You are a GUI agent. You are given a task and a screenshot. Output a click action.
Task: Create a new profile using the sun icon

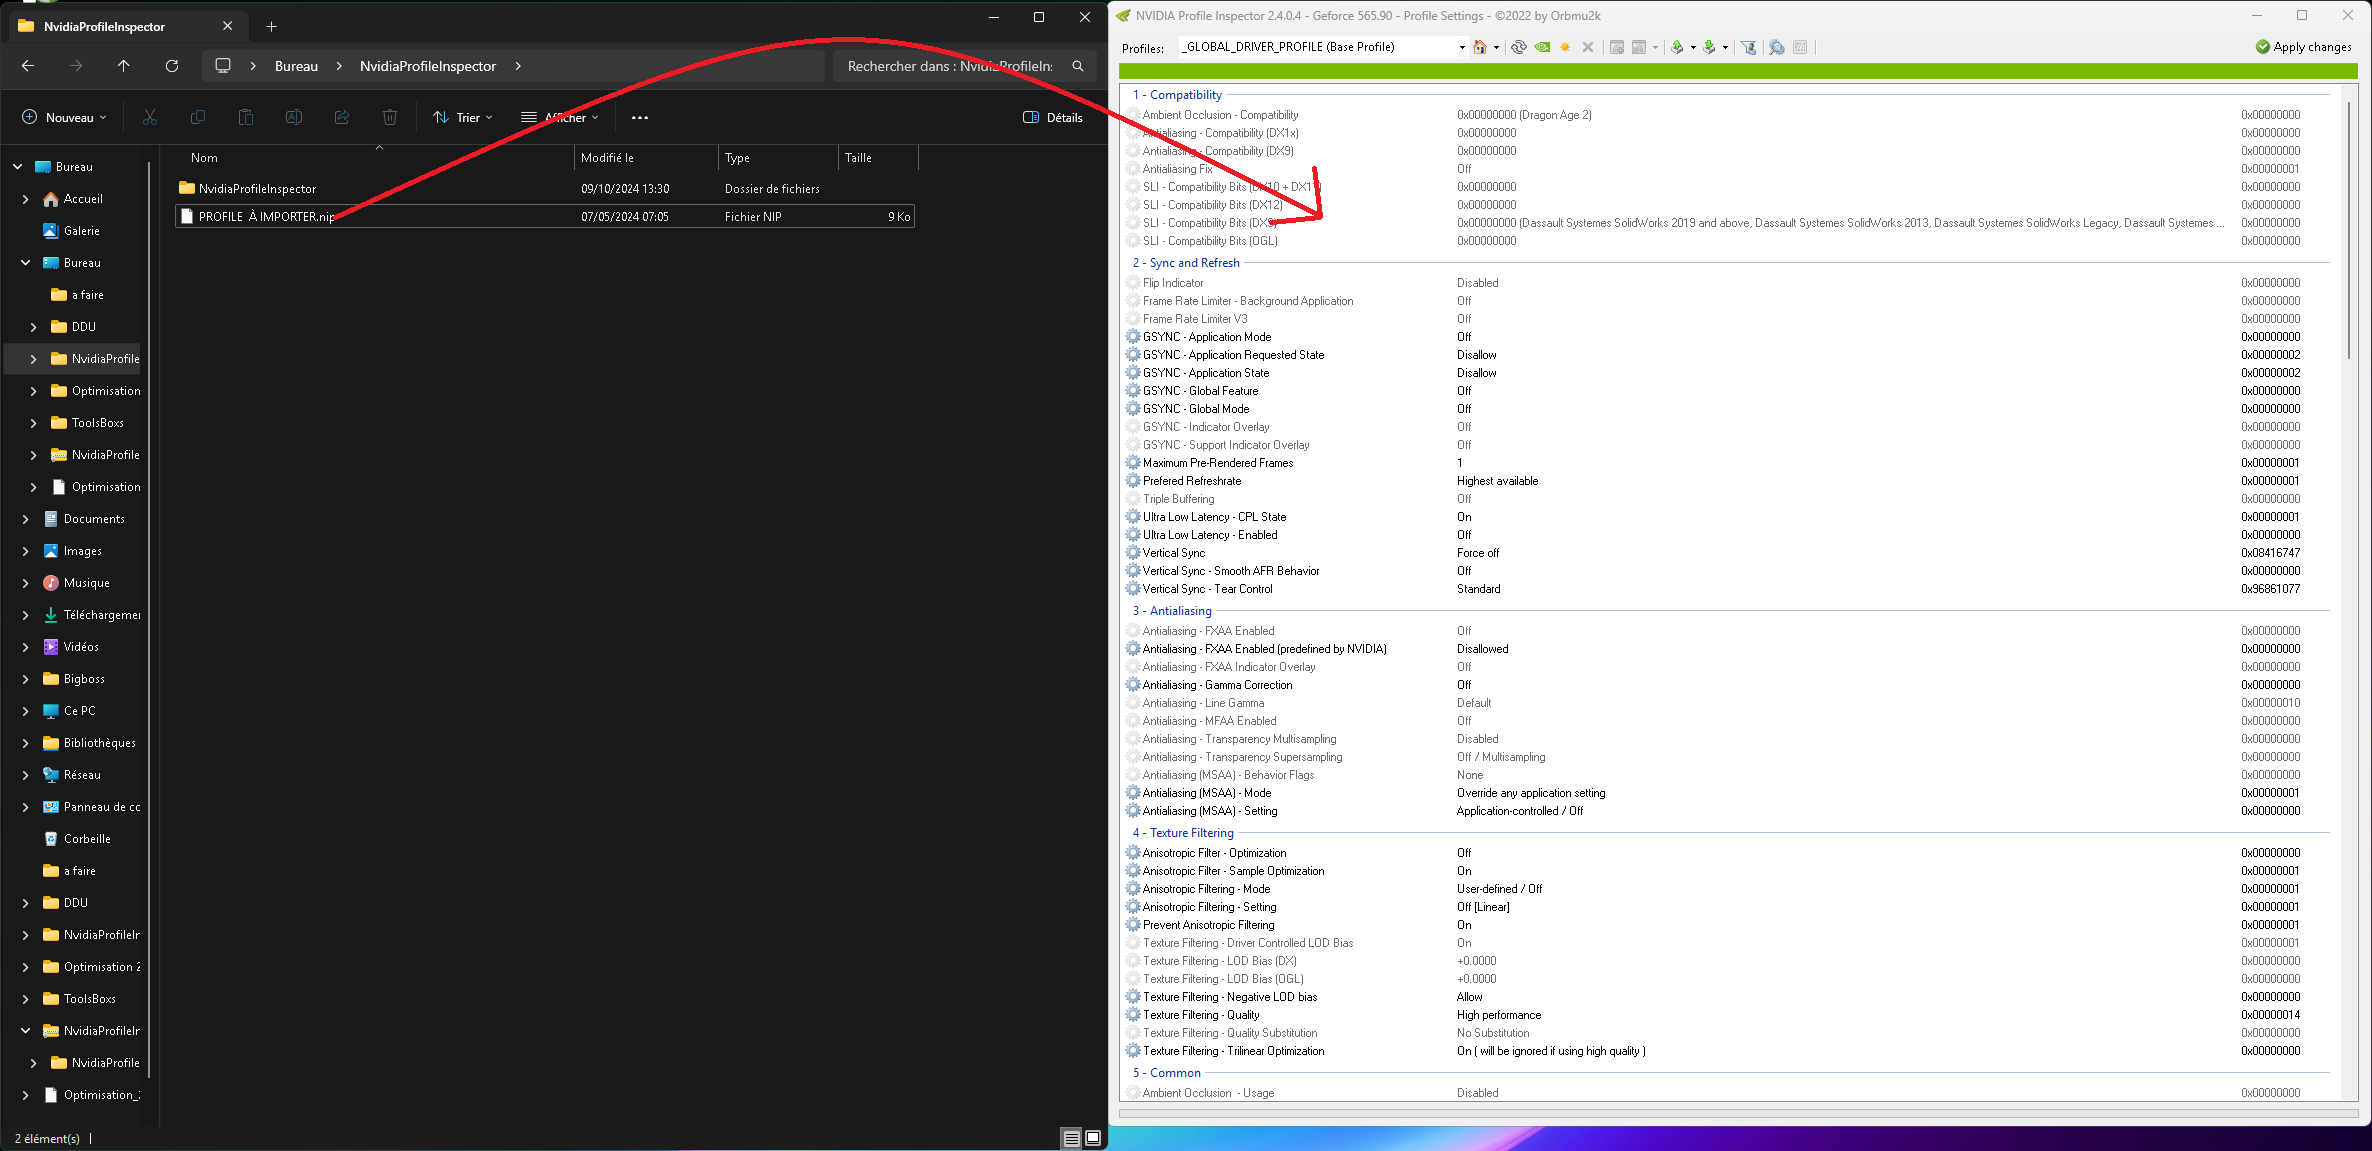click(1565, 47)
